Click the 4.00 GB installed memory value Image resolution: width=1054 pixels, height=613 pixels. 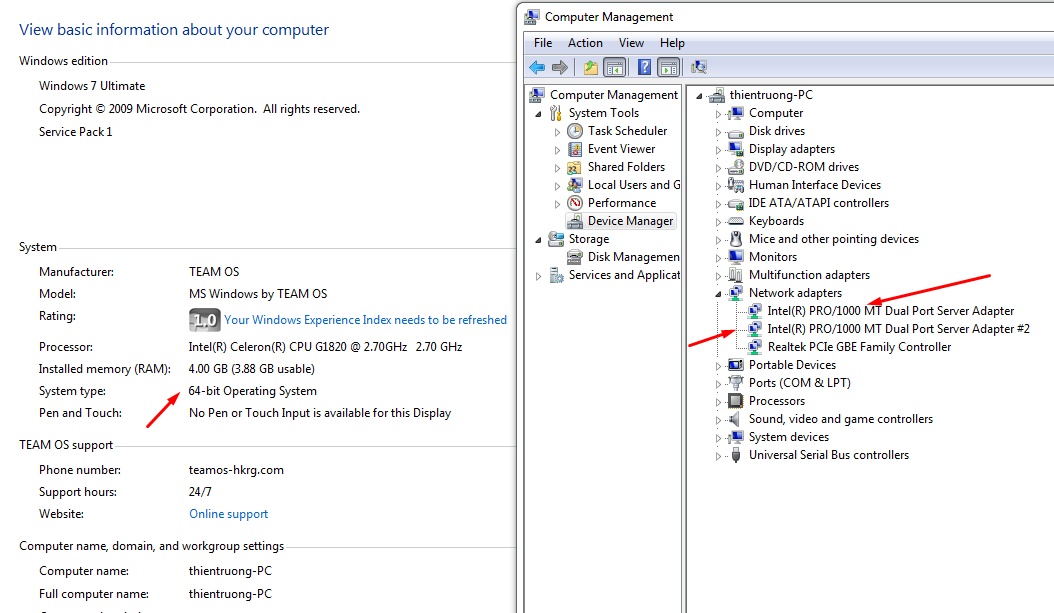(x=251, y=369)
